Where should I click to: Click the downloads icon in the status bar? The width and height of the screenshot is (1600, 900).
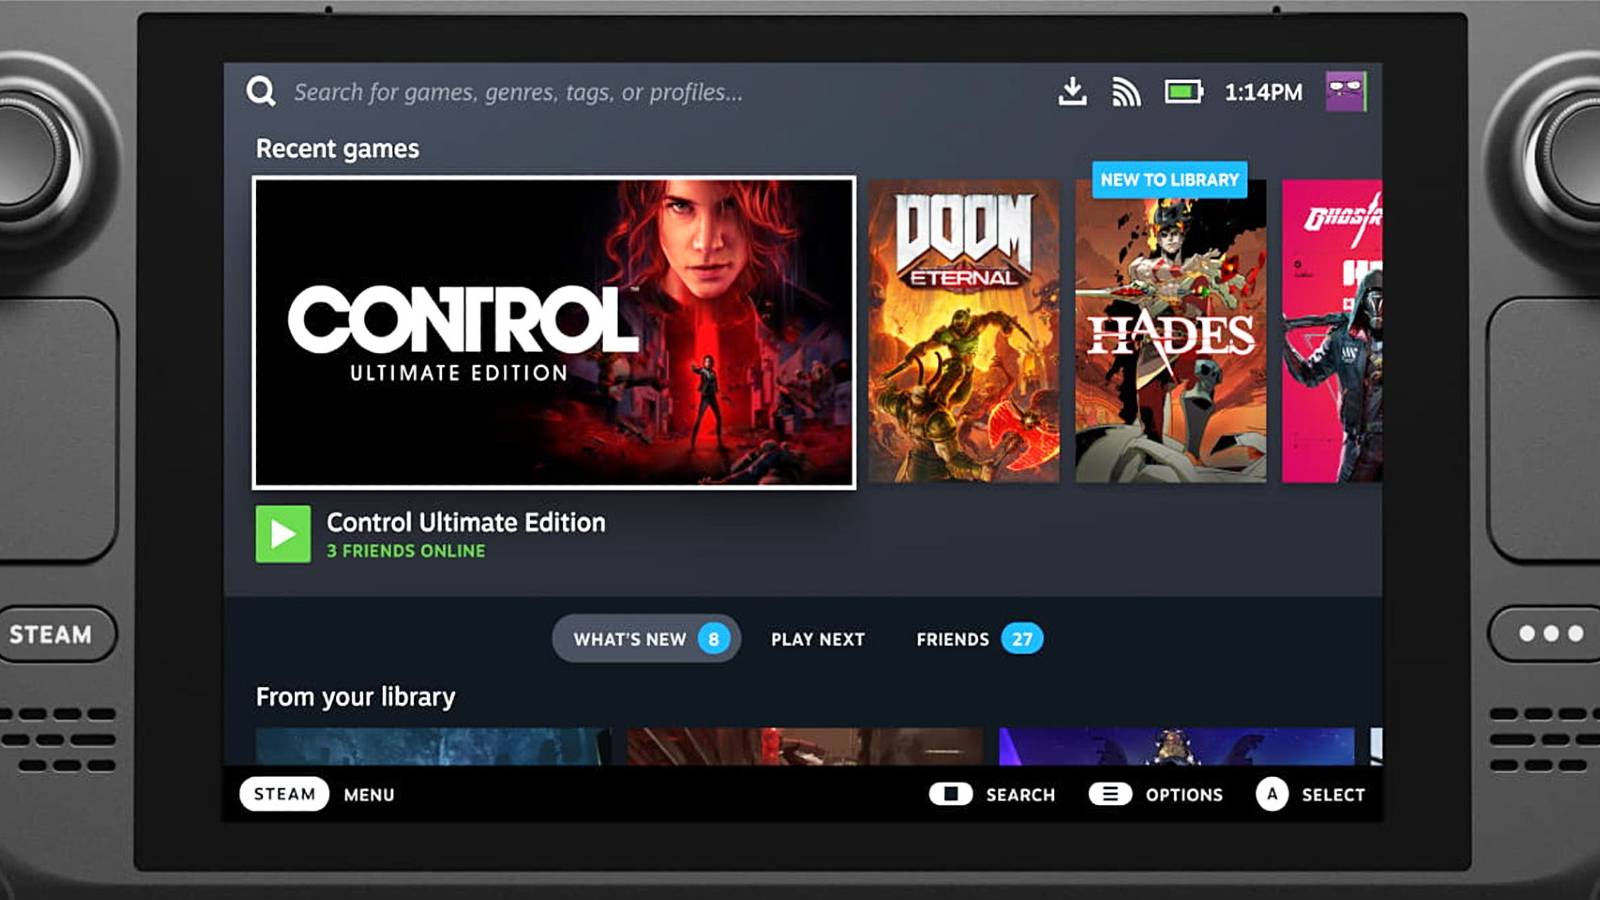[x=1072, y=91]
